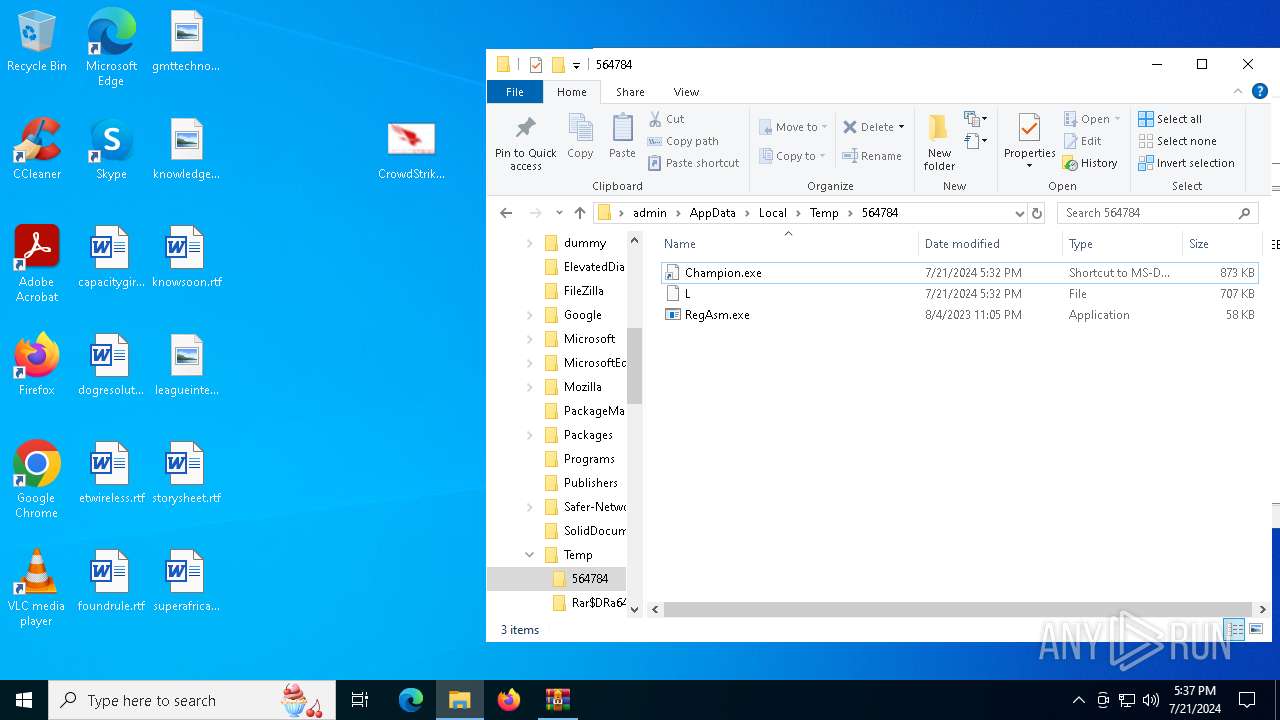Click Invert selection
This screenshot has height=720, width=1280.
pyautogui.click(x=1186, y=163)
